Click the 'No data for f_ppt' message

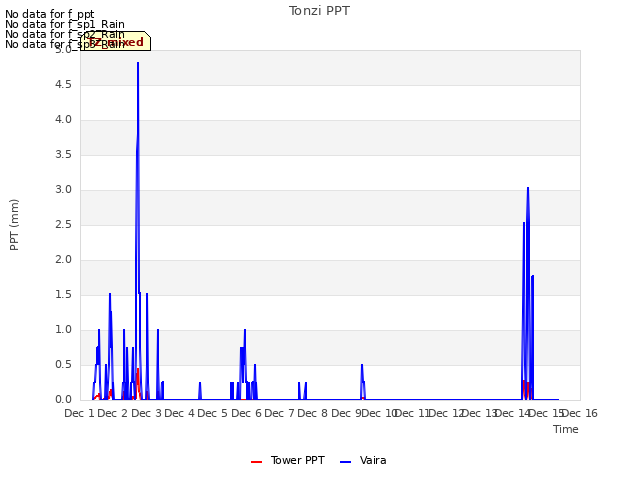49,14
